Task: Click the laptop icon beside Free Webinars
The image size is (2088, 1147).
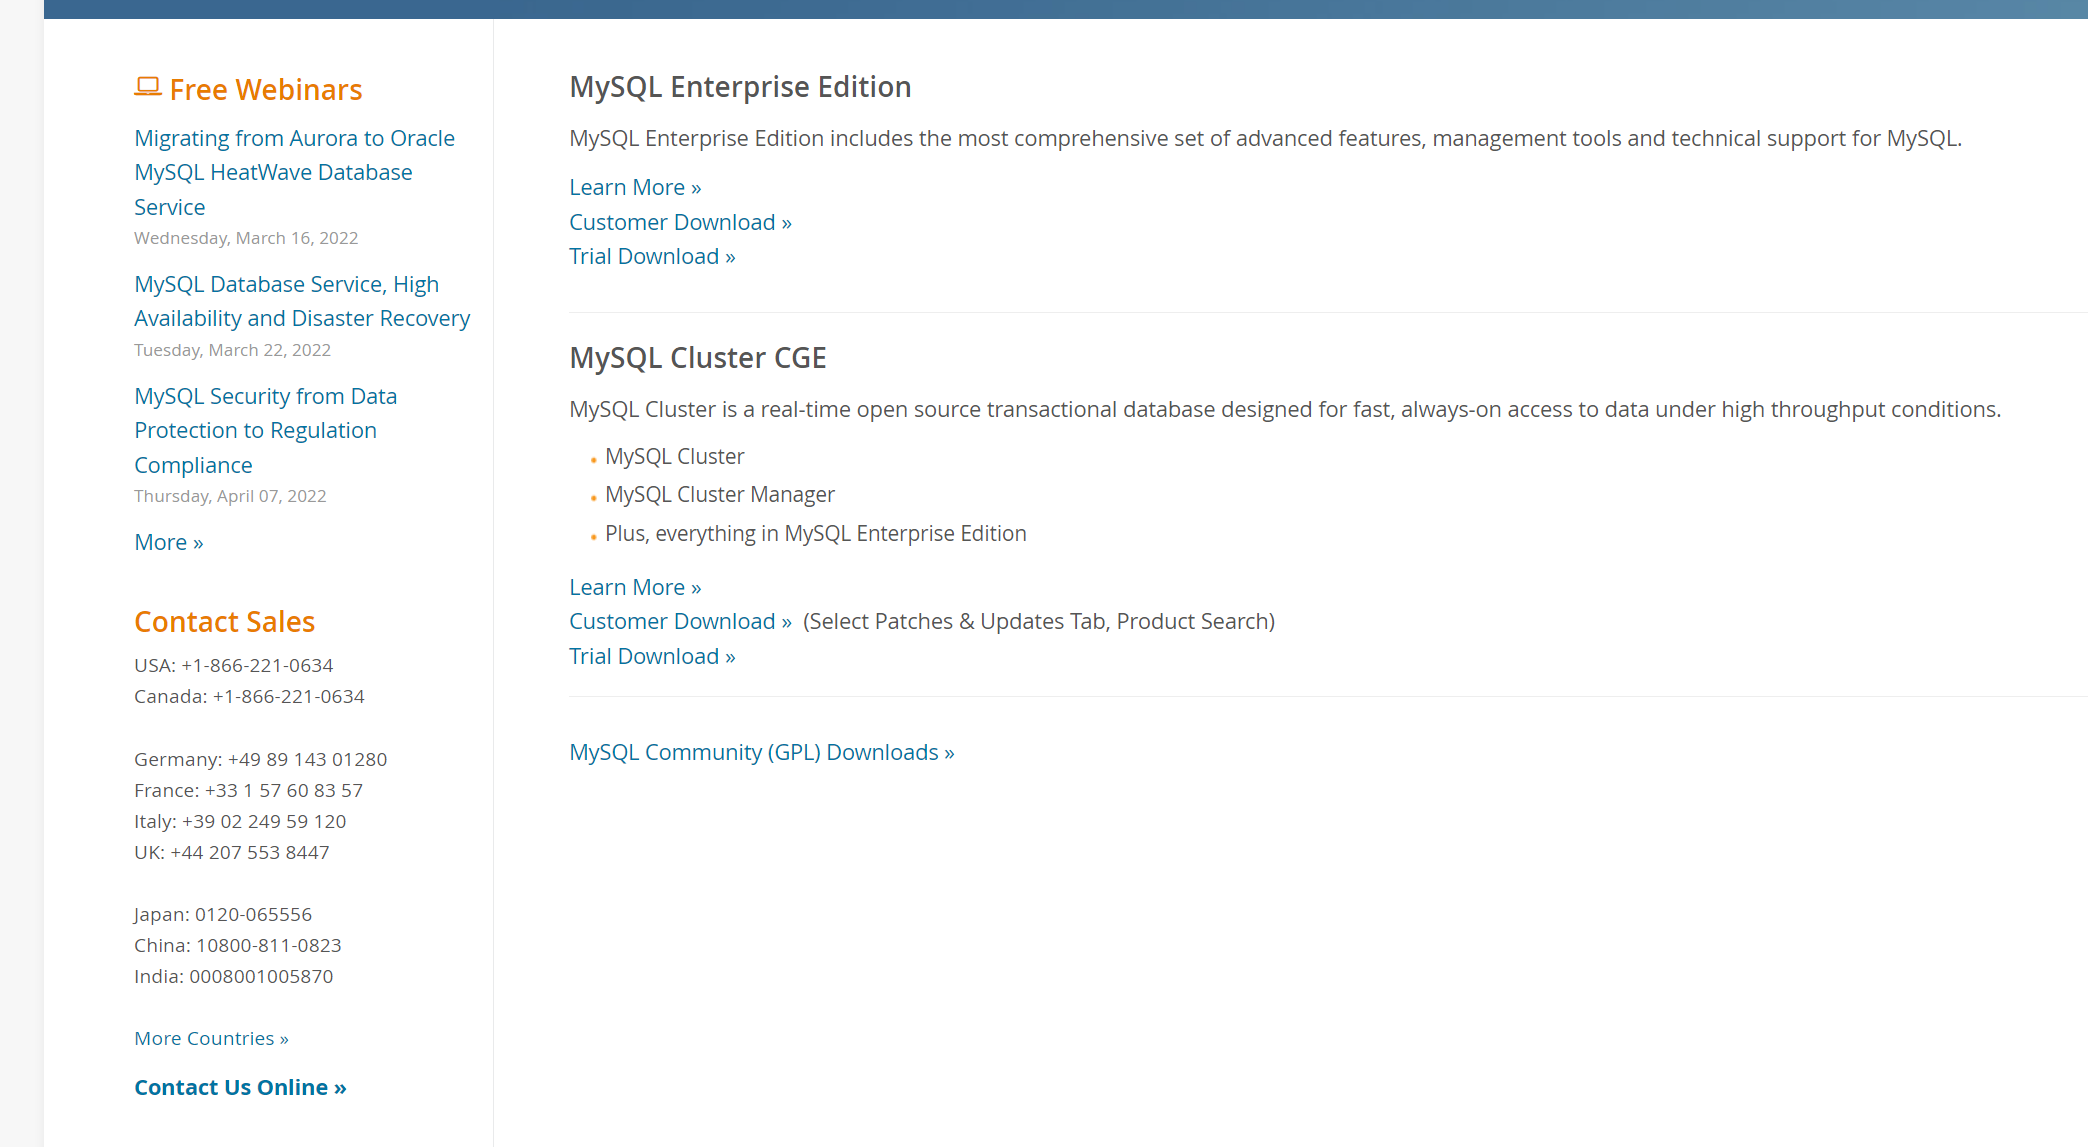Action: click(147, 87)
